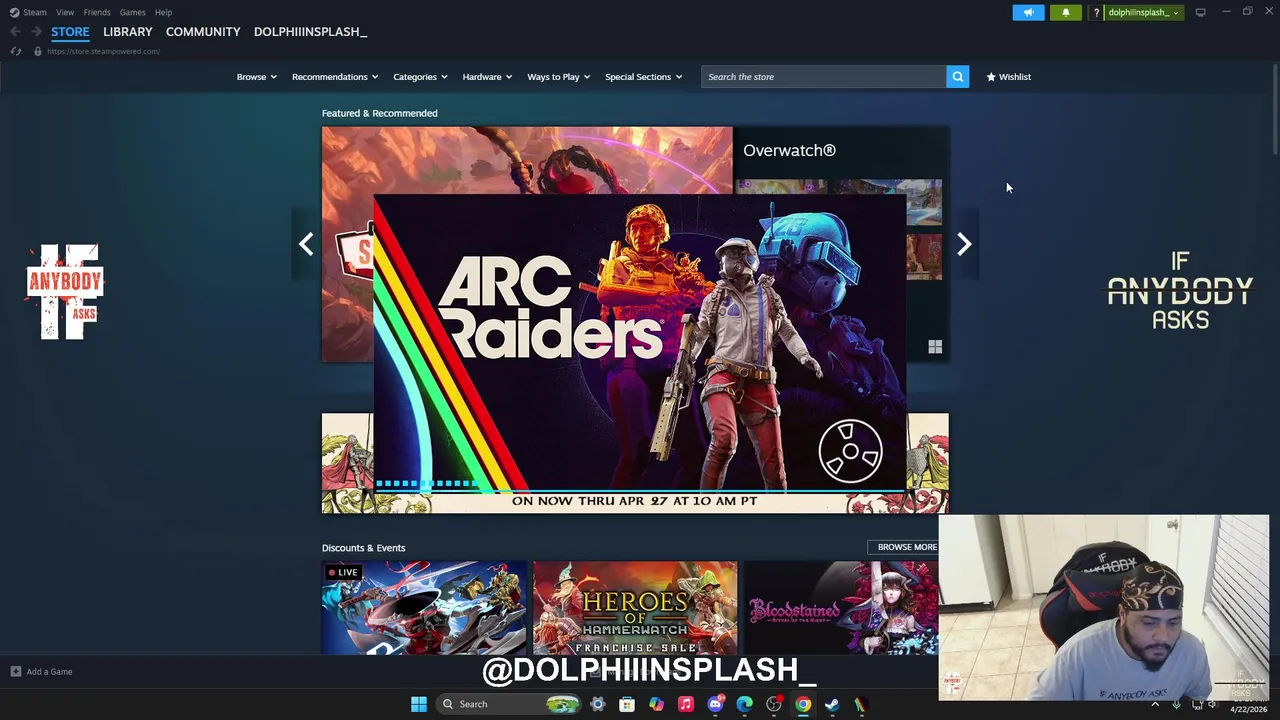Open the Friends menu
1280x720 pixels.
pos(97,12)
